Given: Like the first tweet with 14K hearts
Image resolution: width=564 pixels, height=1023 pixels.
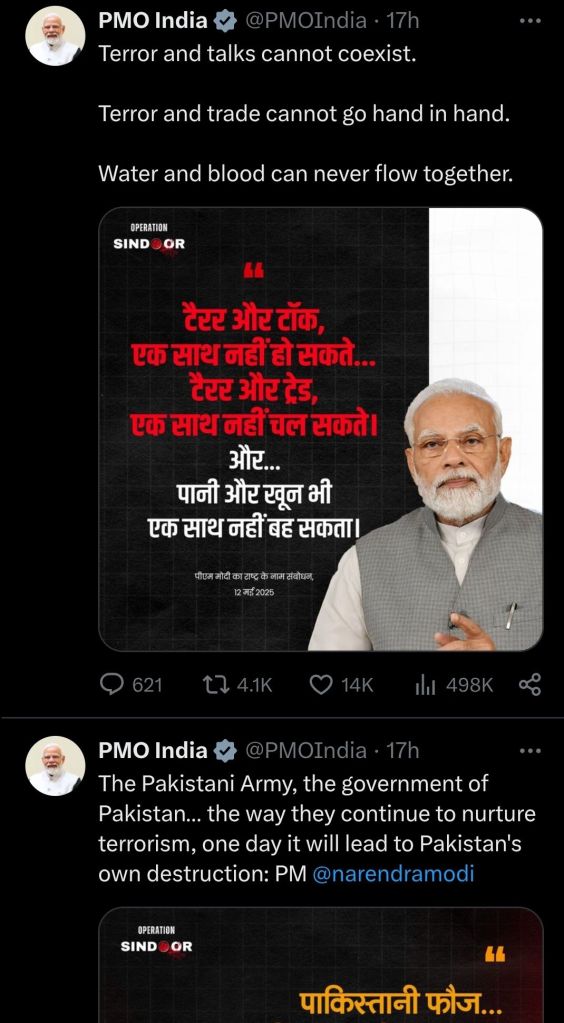Looking at the screenshot, I should pyautogui.click(x=341, y=685).
